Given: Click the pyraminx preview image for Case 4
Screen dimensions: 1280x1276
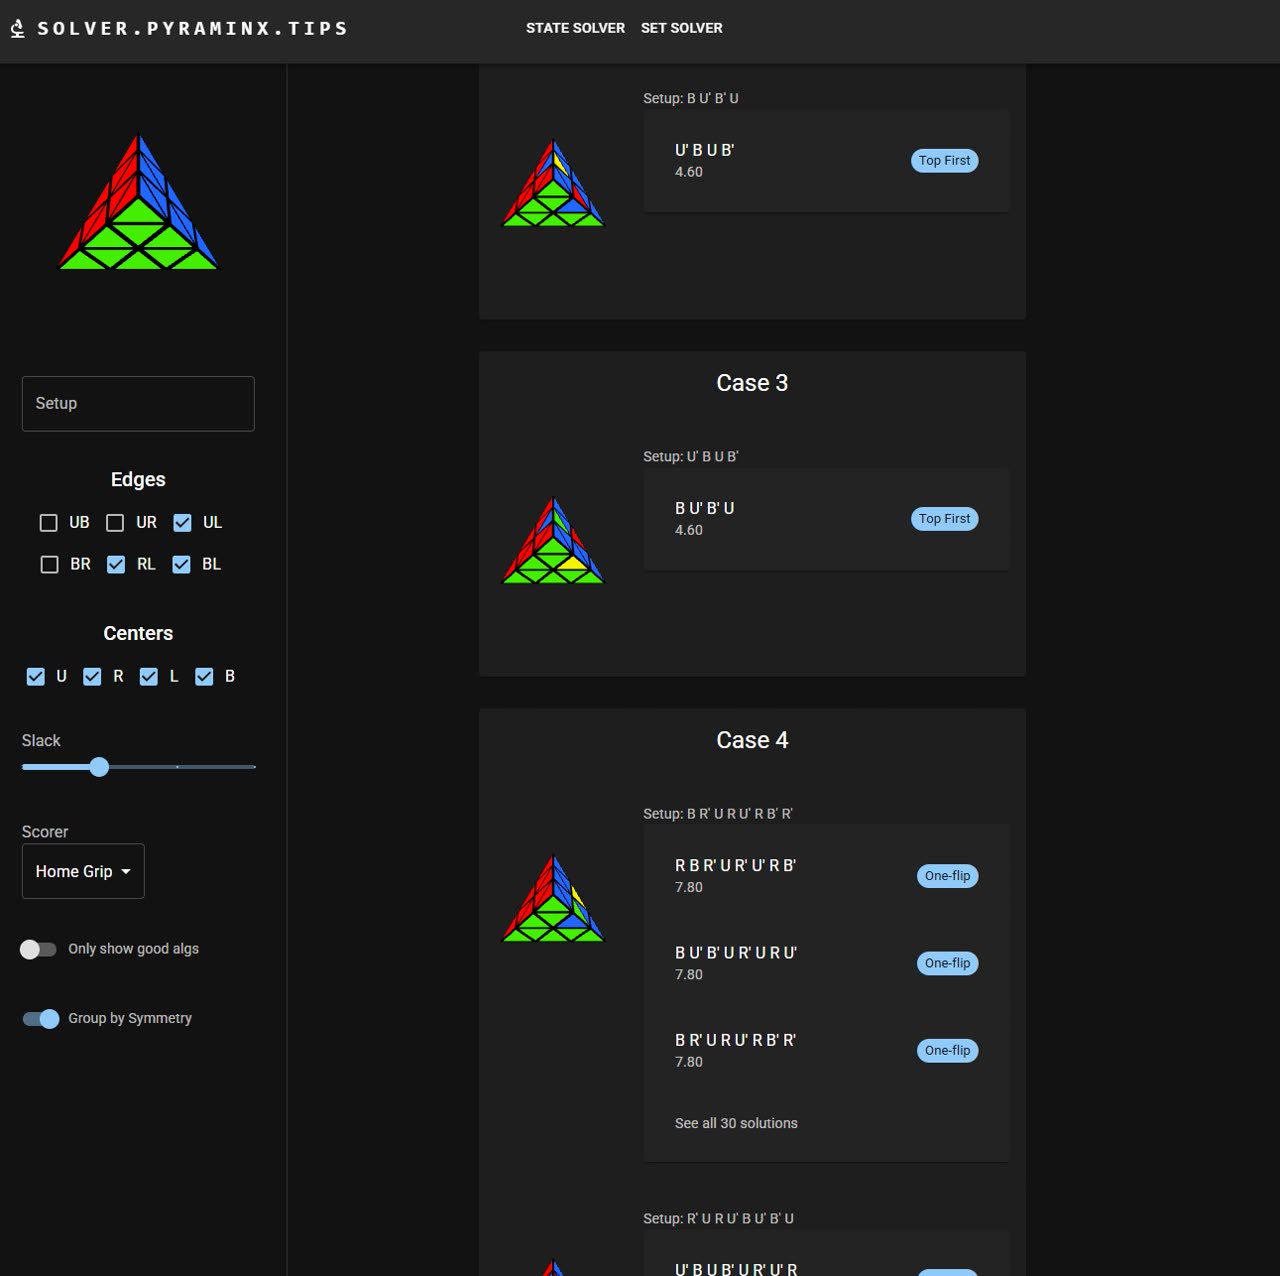Looking at the screenshot, I should (552, 898).
